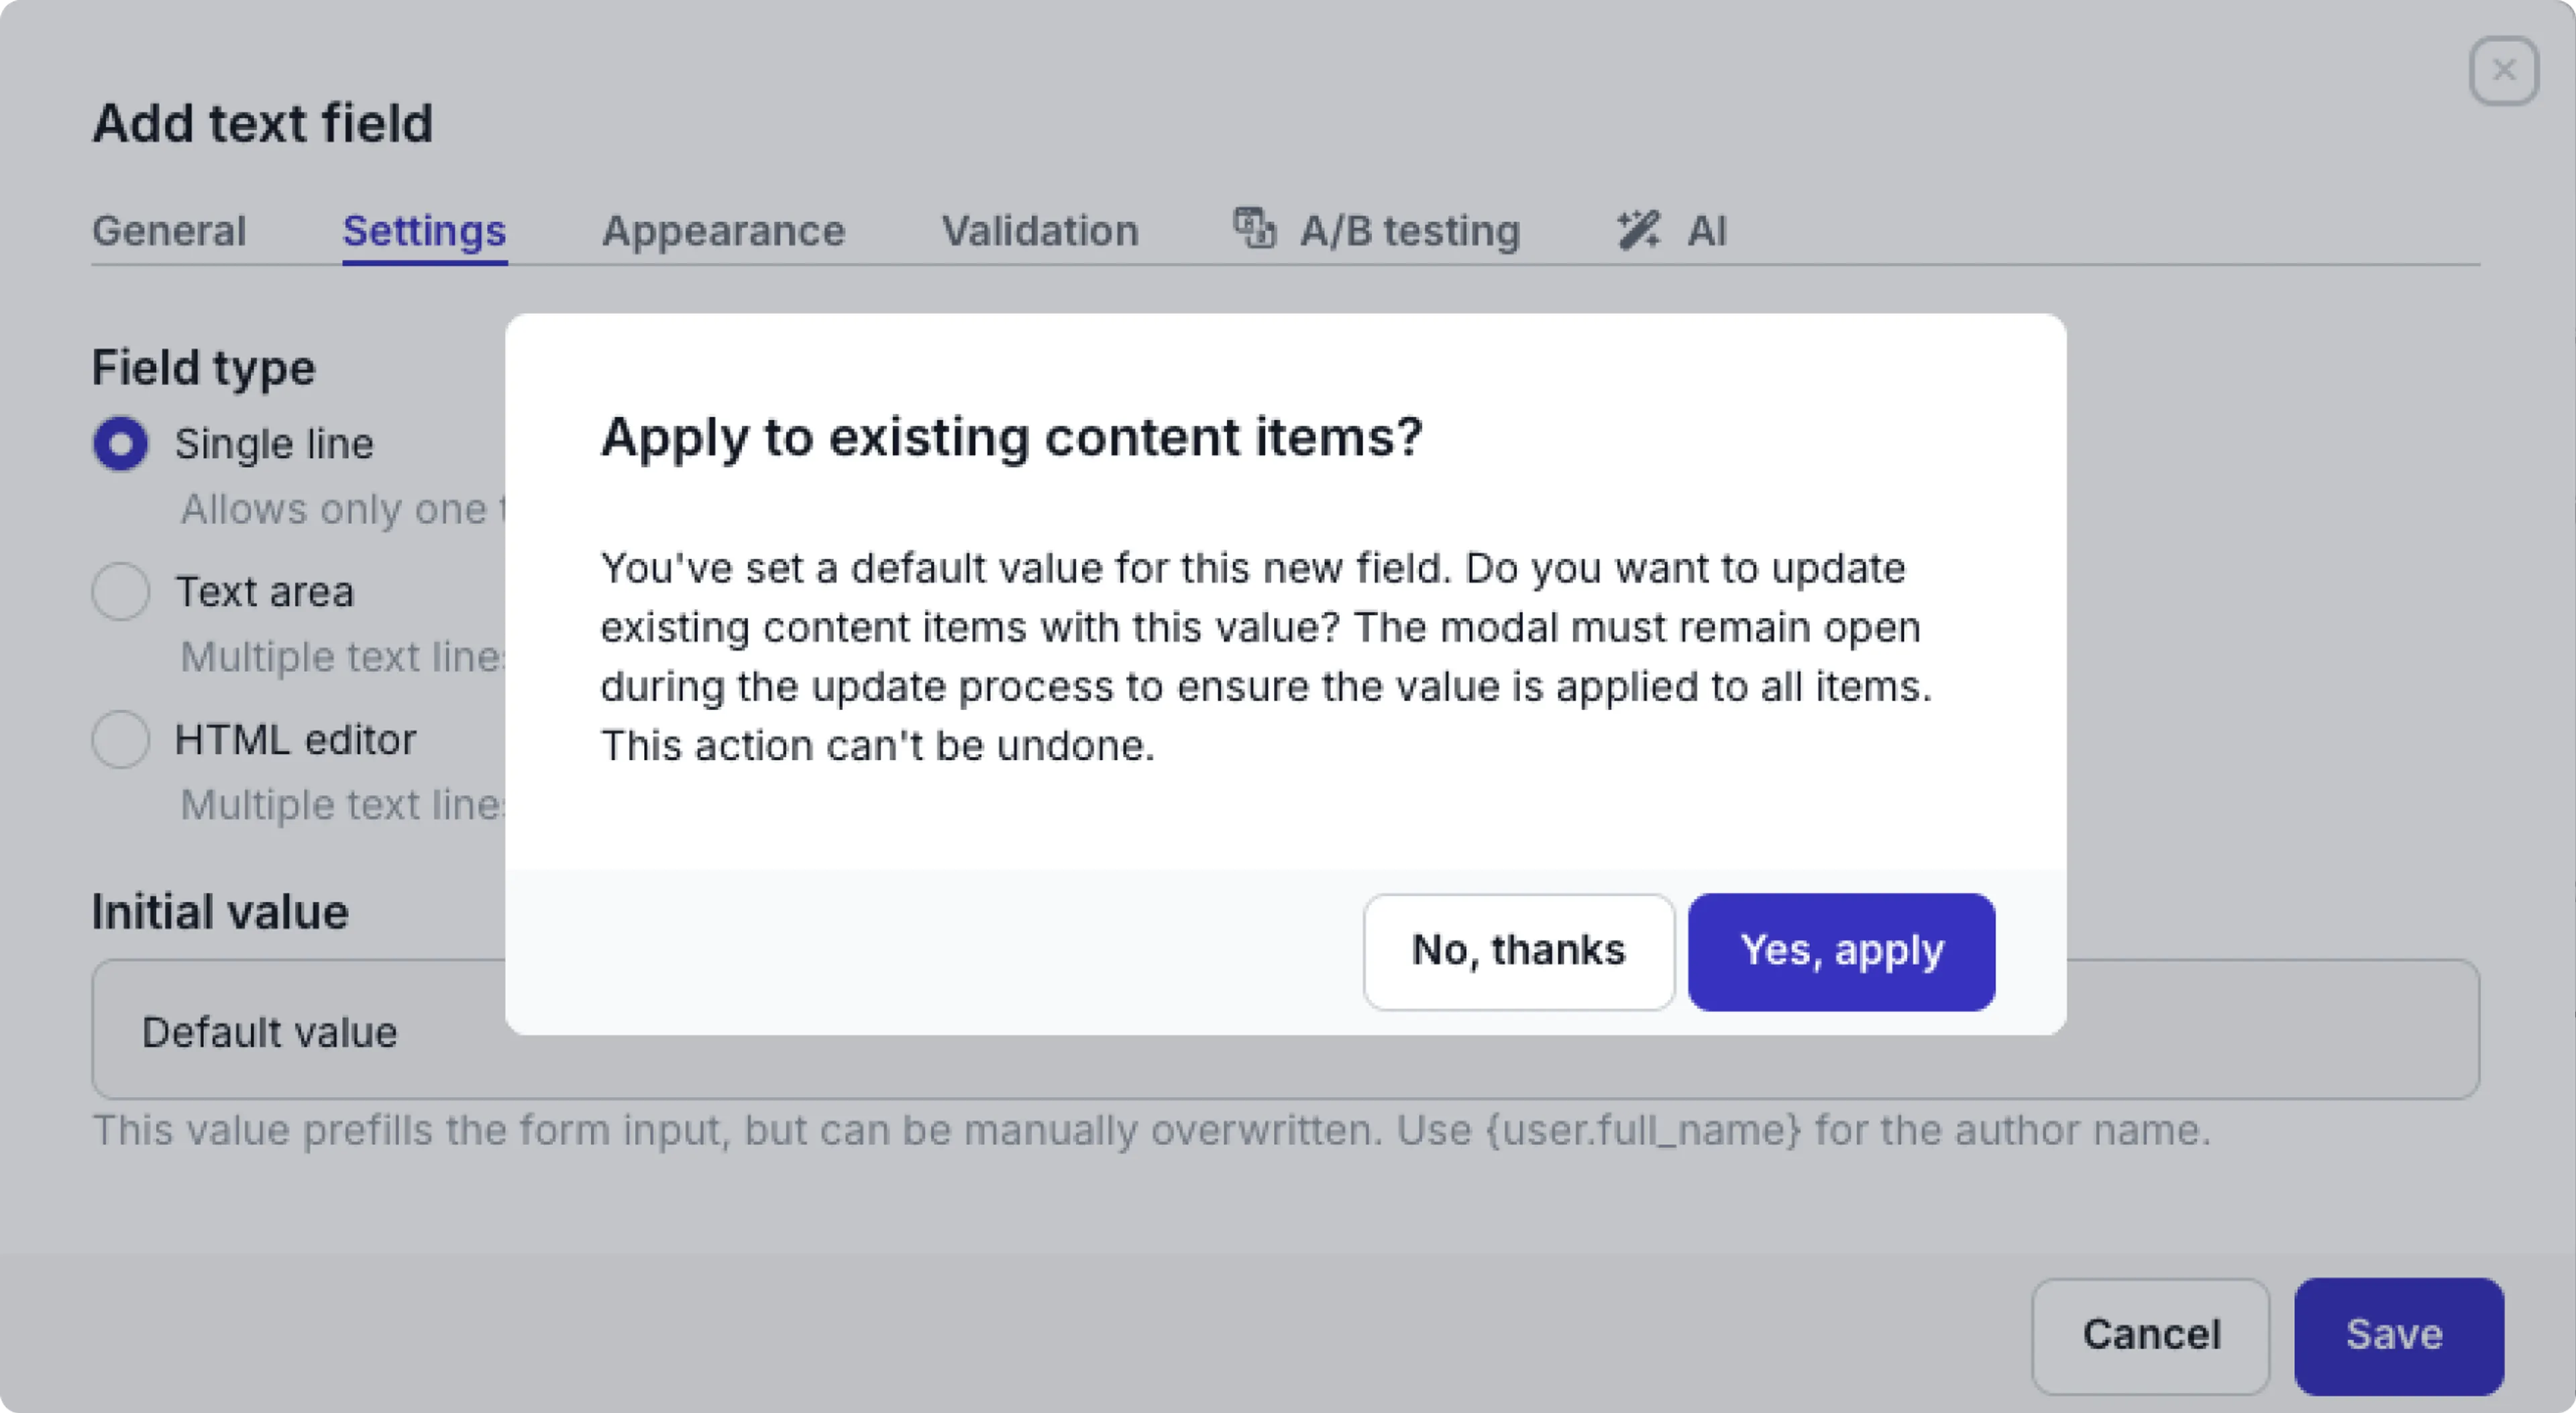
Task: Confirm with Yes, apply button
Action: click(1842, 951)
